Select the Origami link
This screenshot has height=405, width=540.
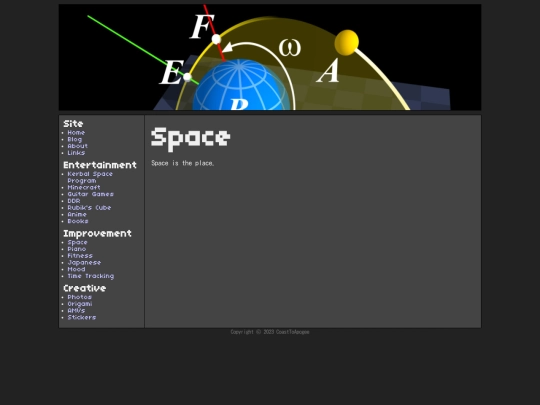coord(80,304)
